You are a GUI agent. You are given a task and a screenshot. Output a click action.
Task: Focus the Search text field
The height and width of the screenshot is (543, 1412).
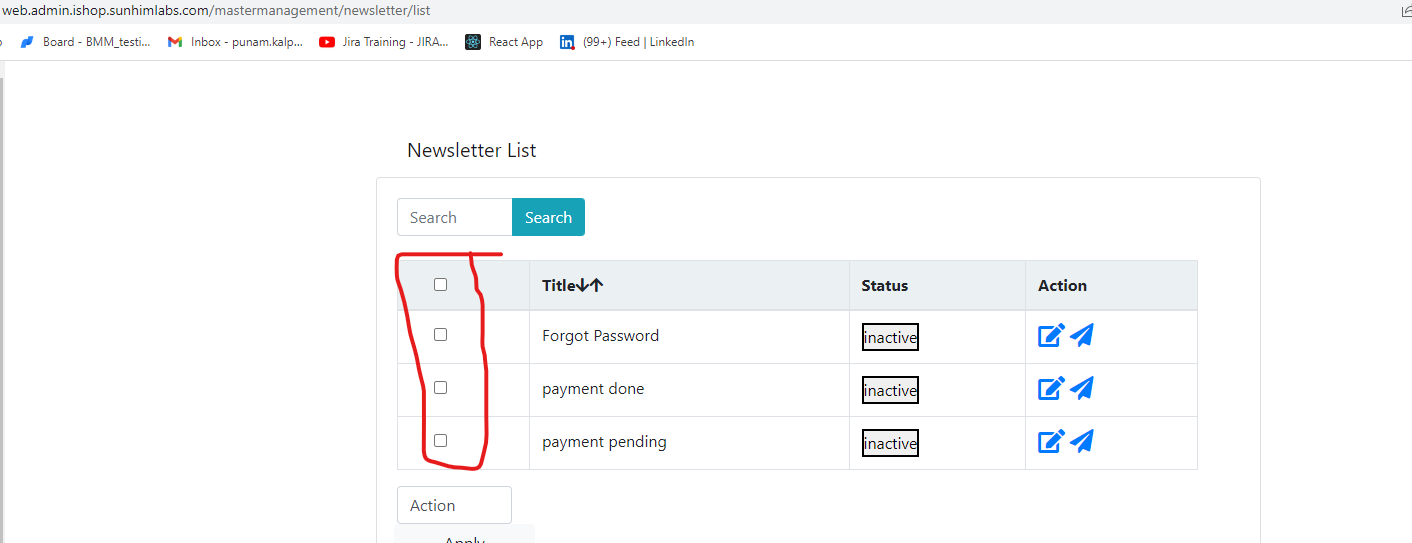click(x=455, y=217)
